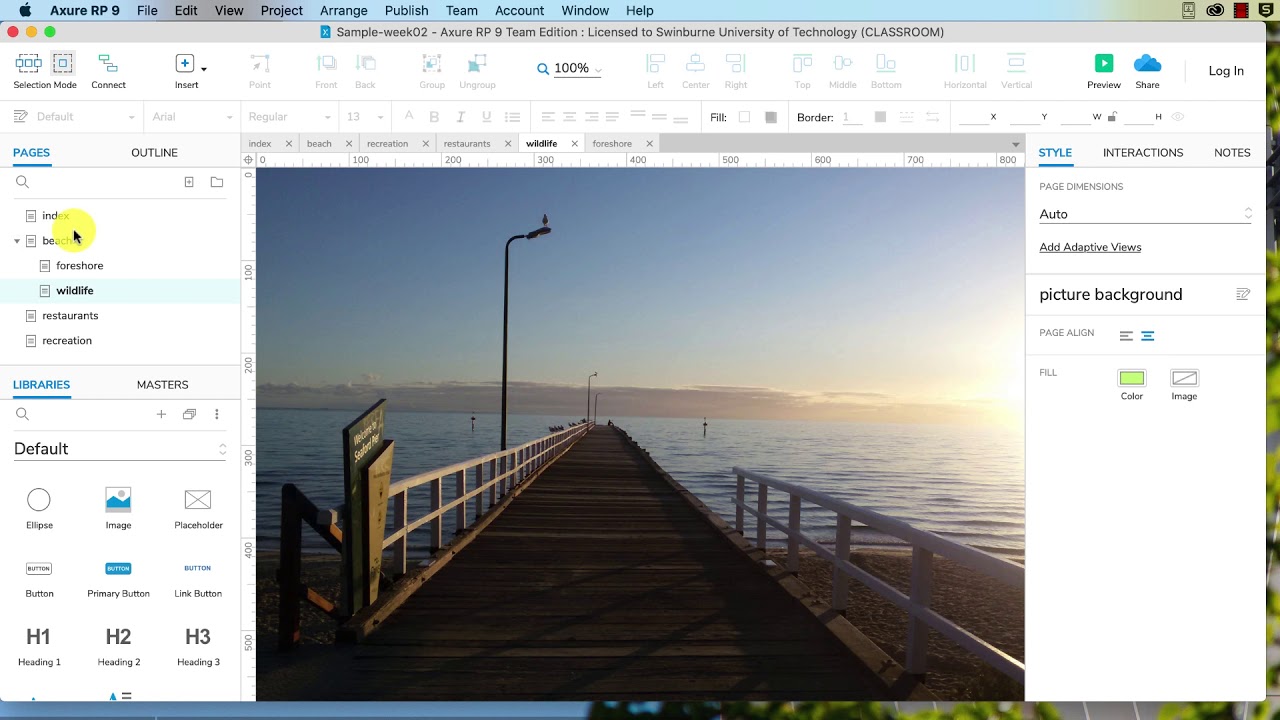
Task: Click the Preview play button
Action: [x=1104, y=63]
